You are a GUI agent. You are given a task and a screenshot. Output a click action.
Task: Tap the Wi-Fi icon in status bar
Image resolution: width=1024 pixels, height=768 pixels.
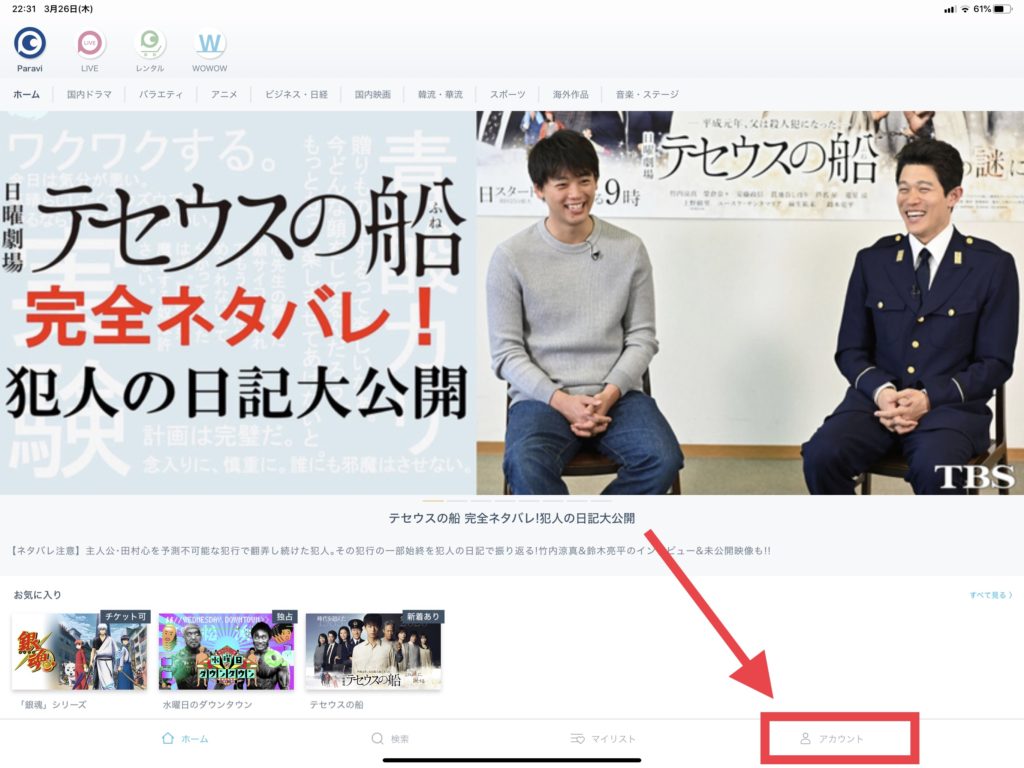click(965, 9)
